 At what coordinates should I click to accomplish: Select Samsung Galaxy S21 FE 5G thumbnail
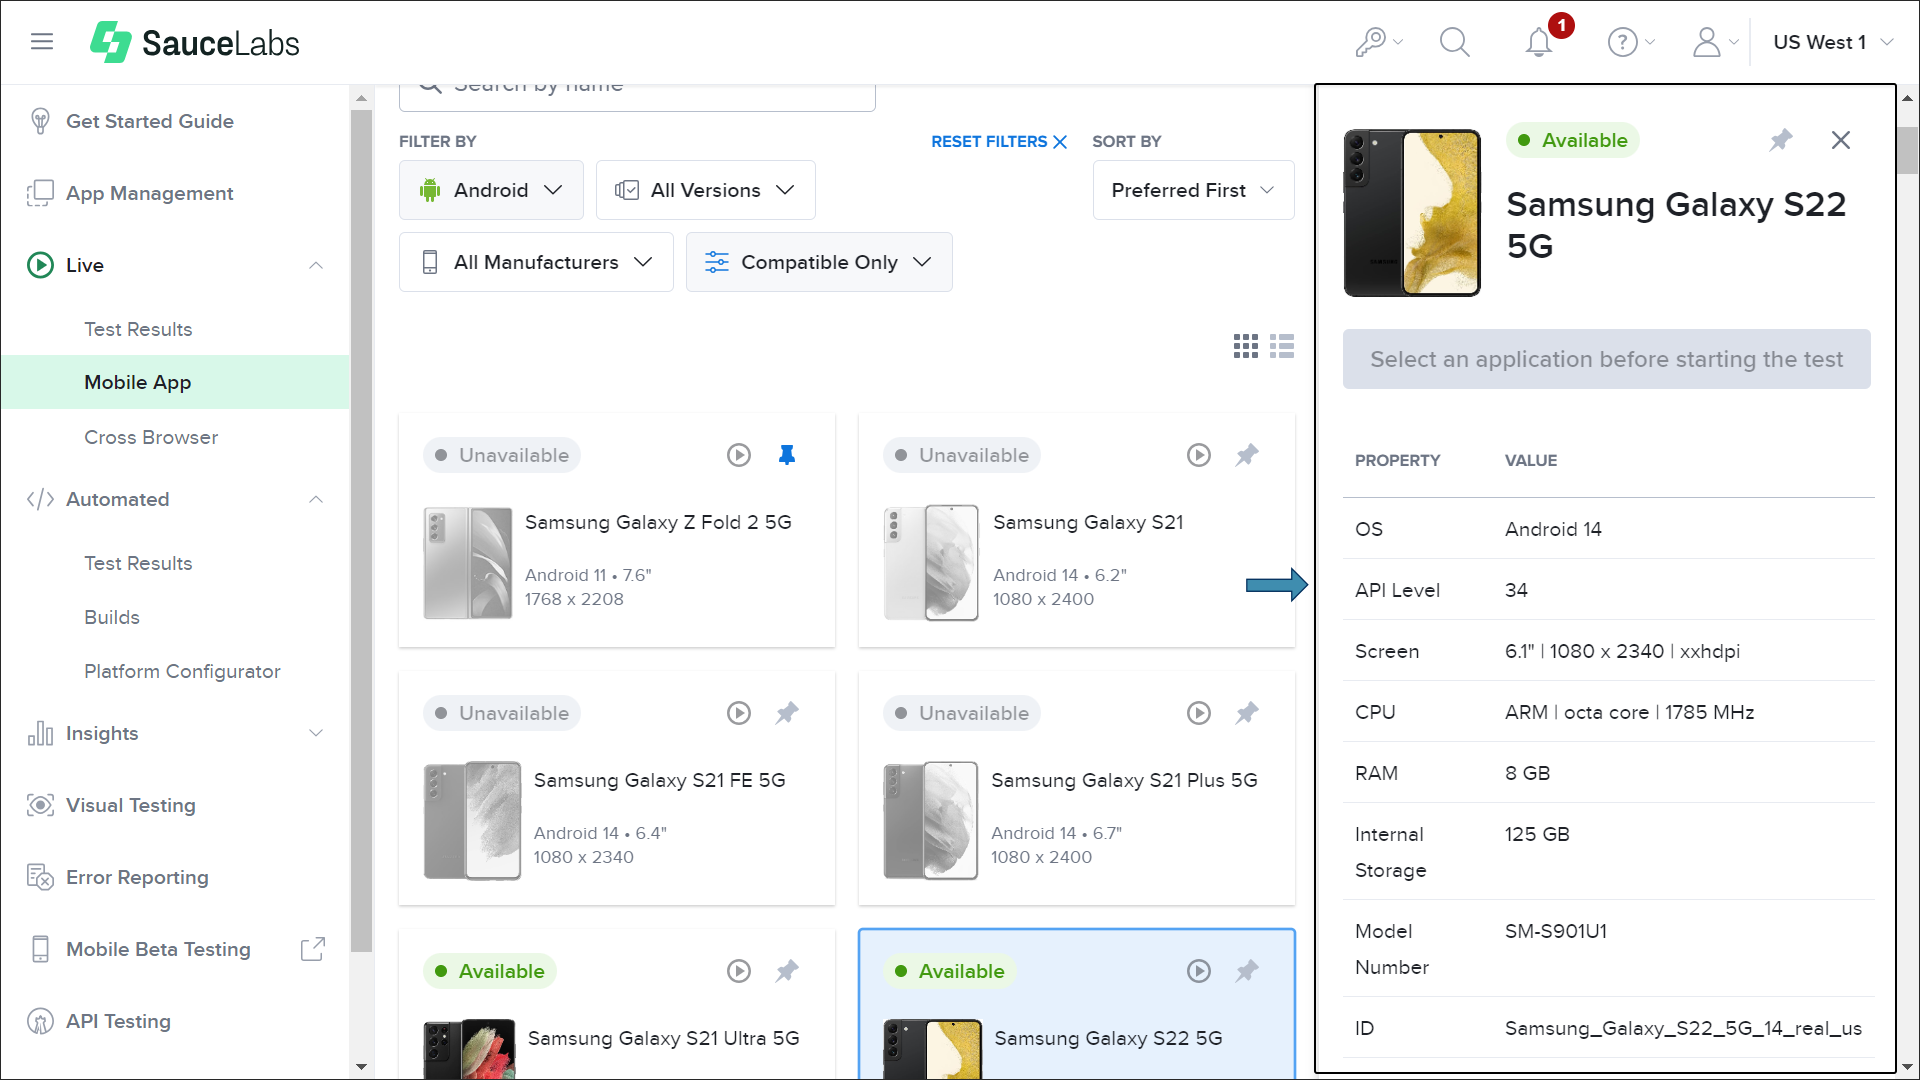tap(473, 820)
